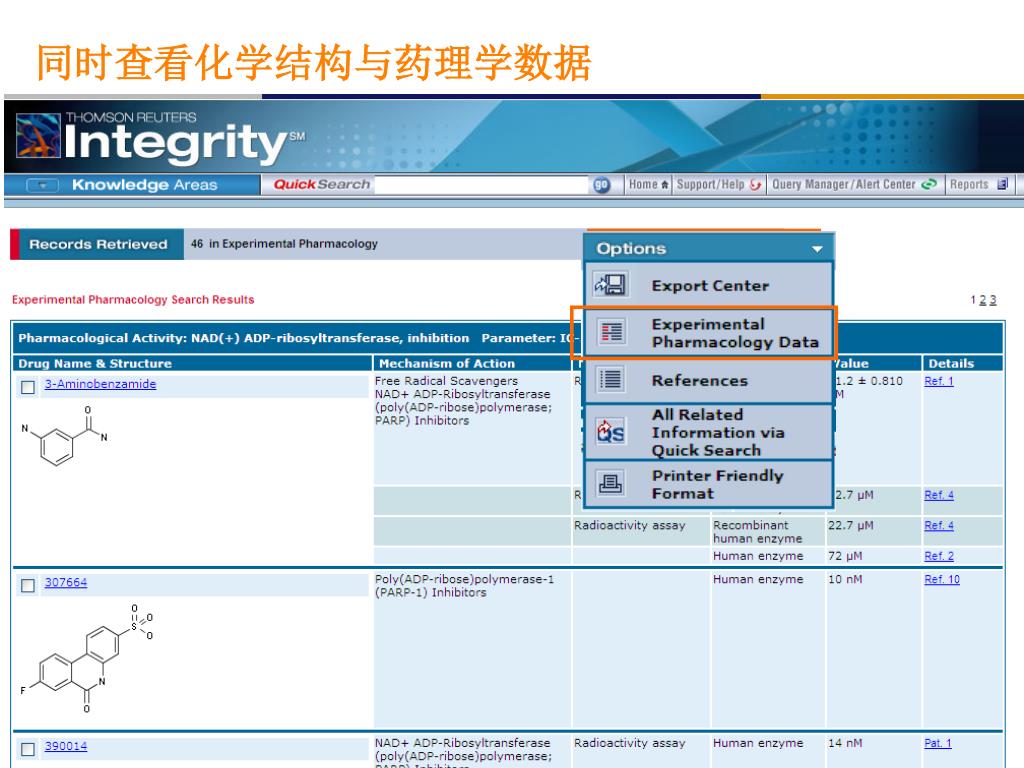This screenshot has width=1024, height=768.
Task: Click the Mechanism of Action header
Action: coord(447,364)
